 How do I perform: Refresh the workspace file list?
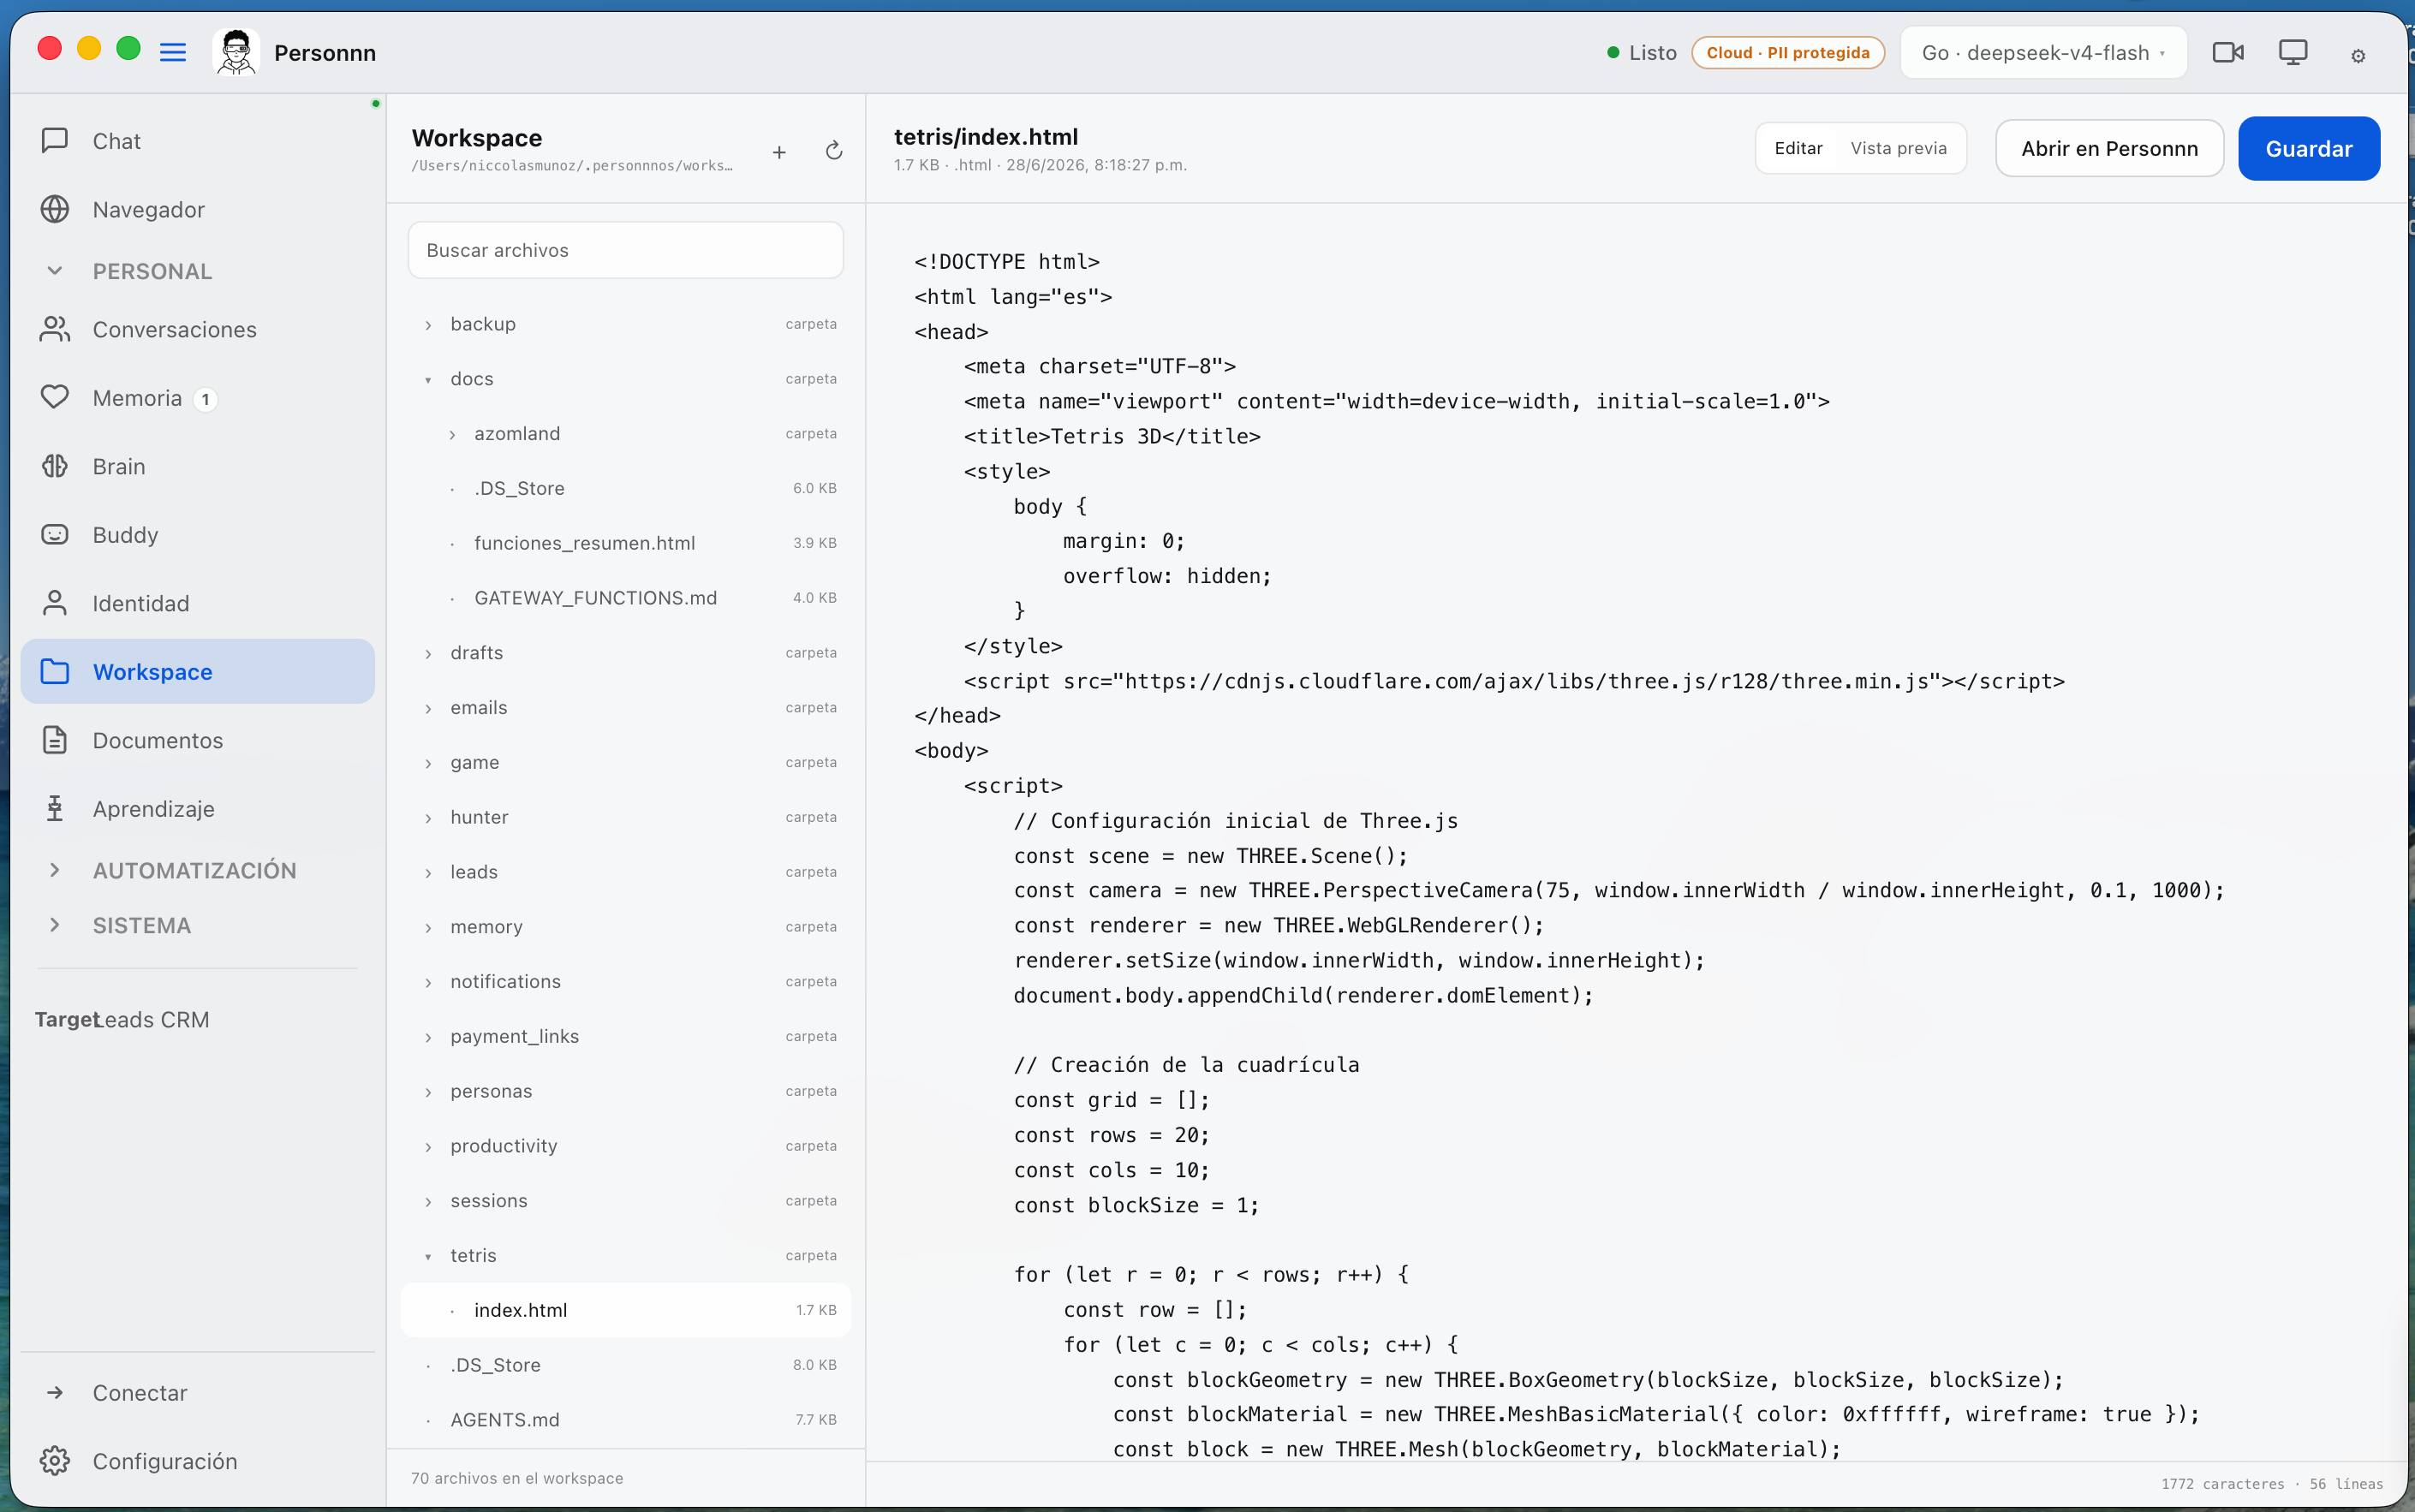click(x=834, y=151)
